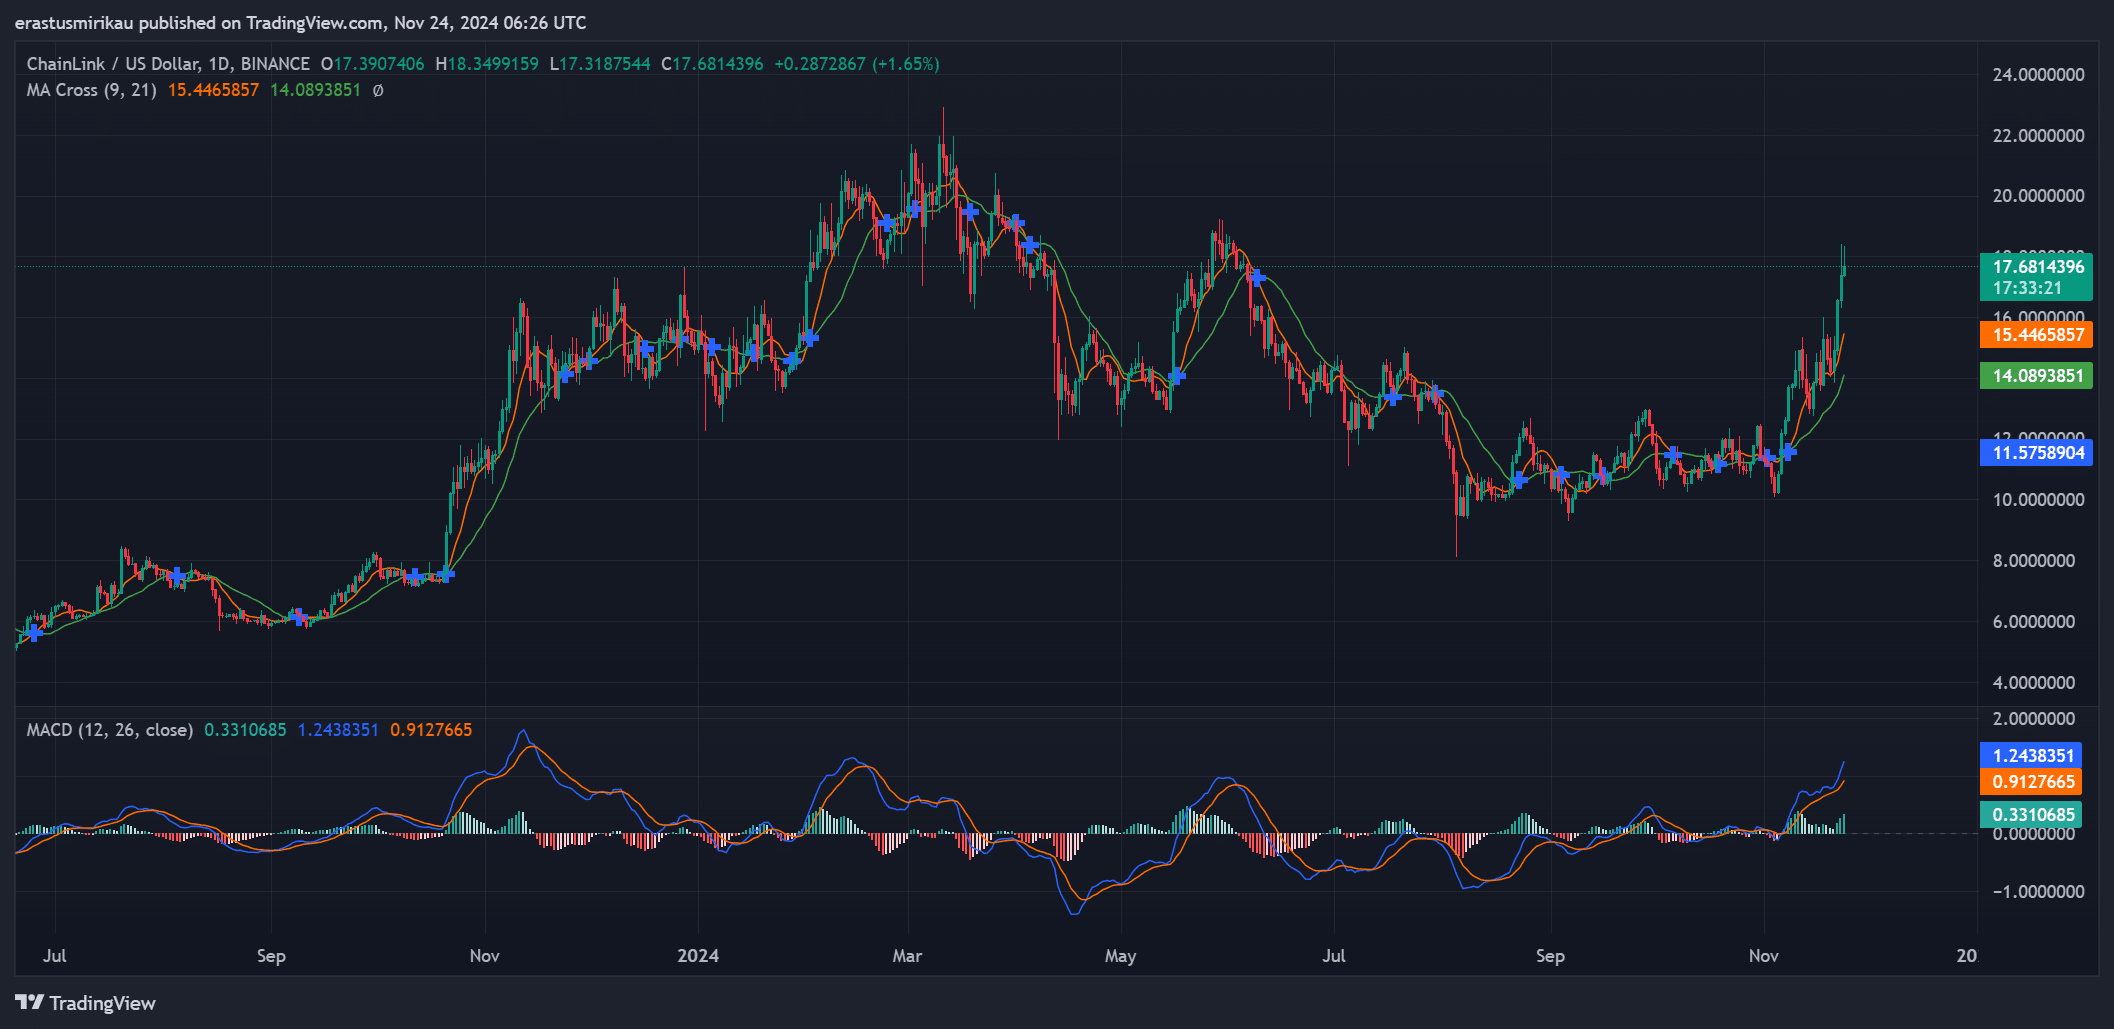
Task: Click the null-set symbol after MA Cross values
Action: click(x=378, y=90)
